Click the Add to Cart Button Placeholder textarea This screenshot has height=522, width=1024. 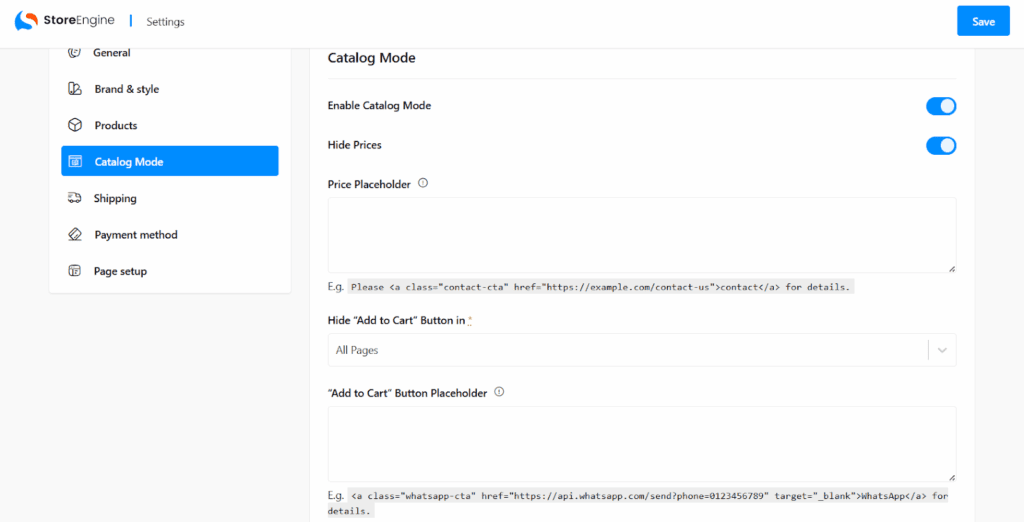pos(642,444)
